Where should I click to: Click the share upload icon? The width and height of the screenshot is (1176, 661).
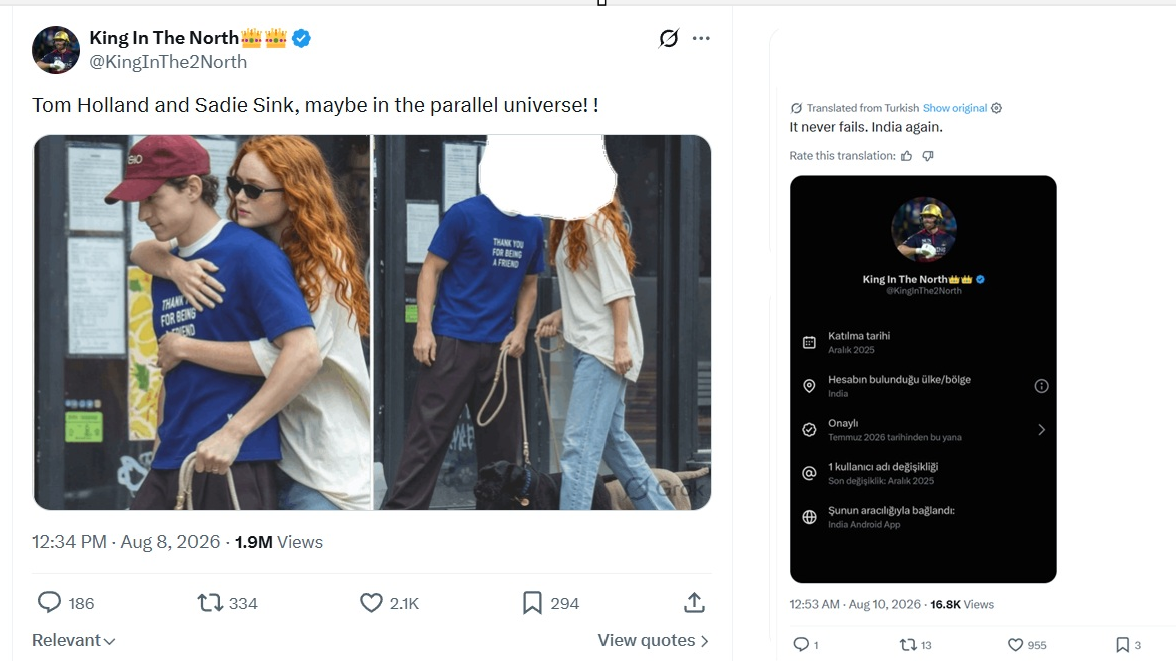694,602
